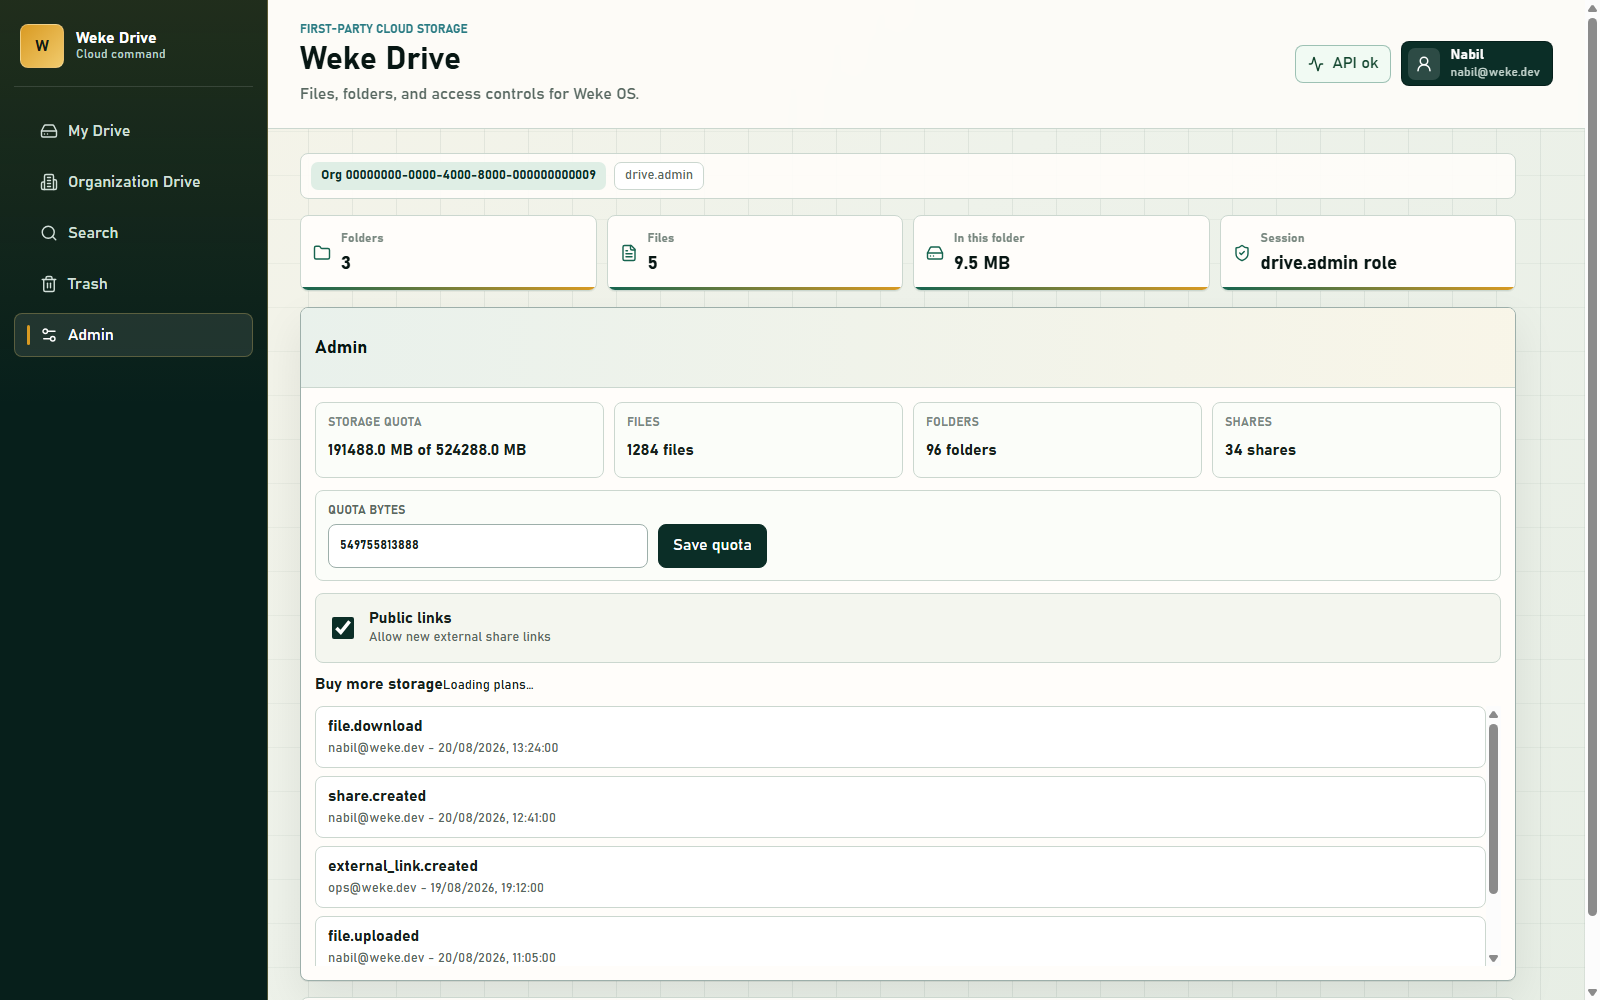Go to Search page
Image resolution: width=1600 pixels, height=1000 pixels.
[133, 233]
